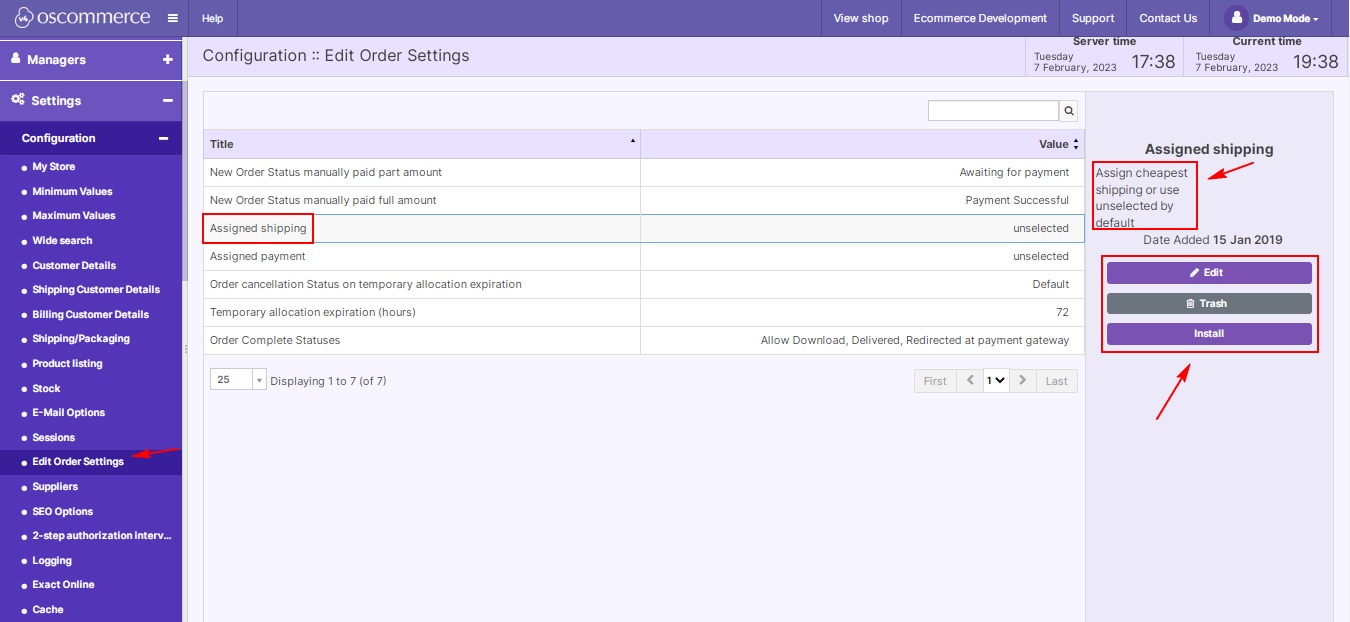Sort by Title column arrow
Image resolution: width=1350 pixels, height=622 pixels.
(x=632, y=142)
